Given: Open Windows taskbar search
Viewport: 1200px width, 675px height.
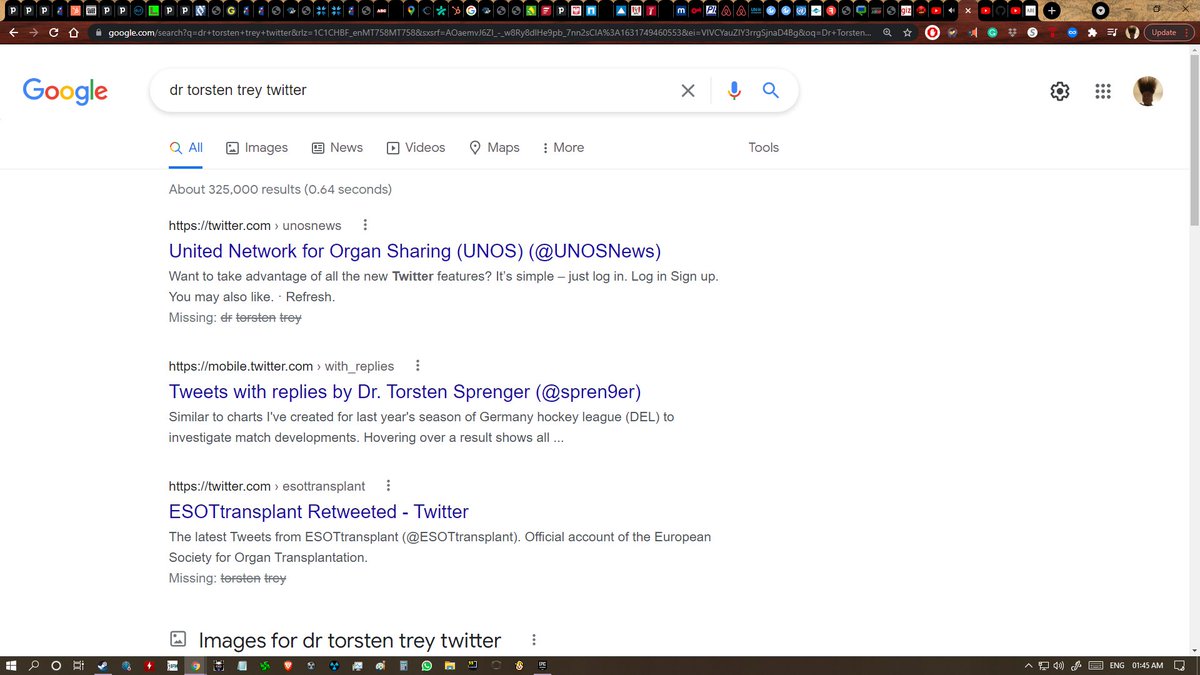Looking at the screenshot, I should pos(34,665).
